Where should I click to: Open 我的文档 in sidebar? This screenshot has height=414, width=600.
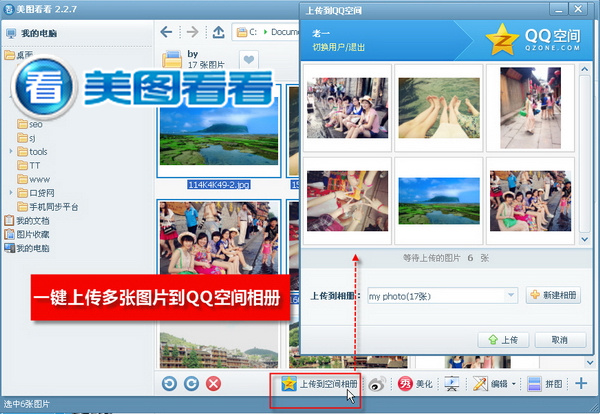(x=27, y=220)
